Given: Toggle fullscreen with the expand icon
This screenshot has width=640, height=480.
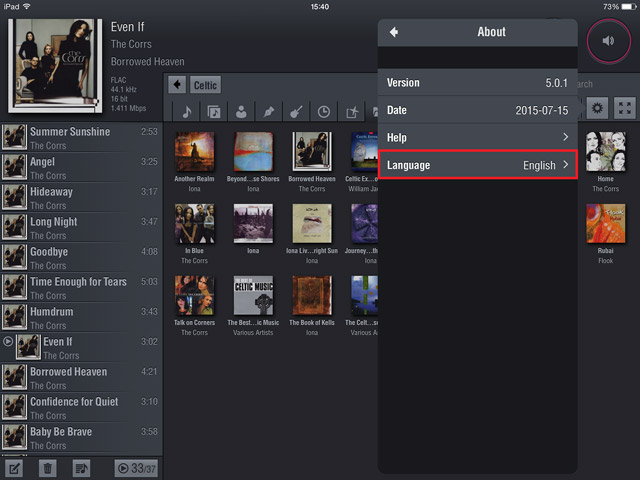Looking at the screenshot, I should coord(625,109).
